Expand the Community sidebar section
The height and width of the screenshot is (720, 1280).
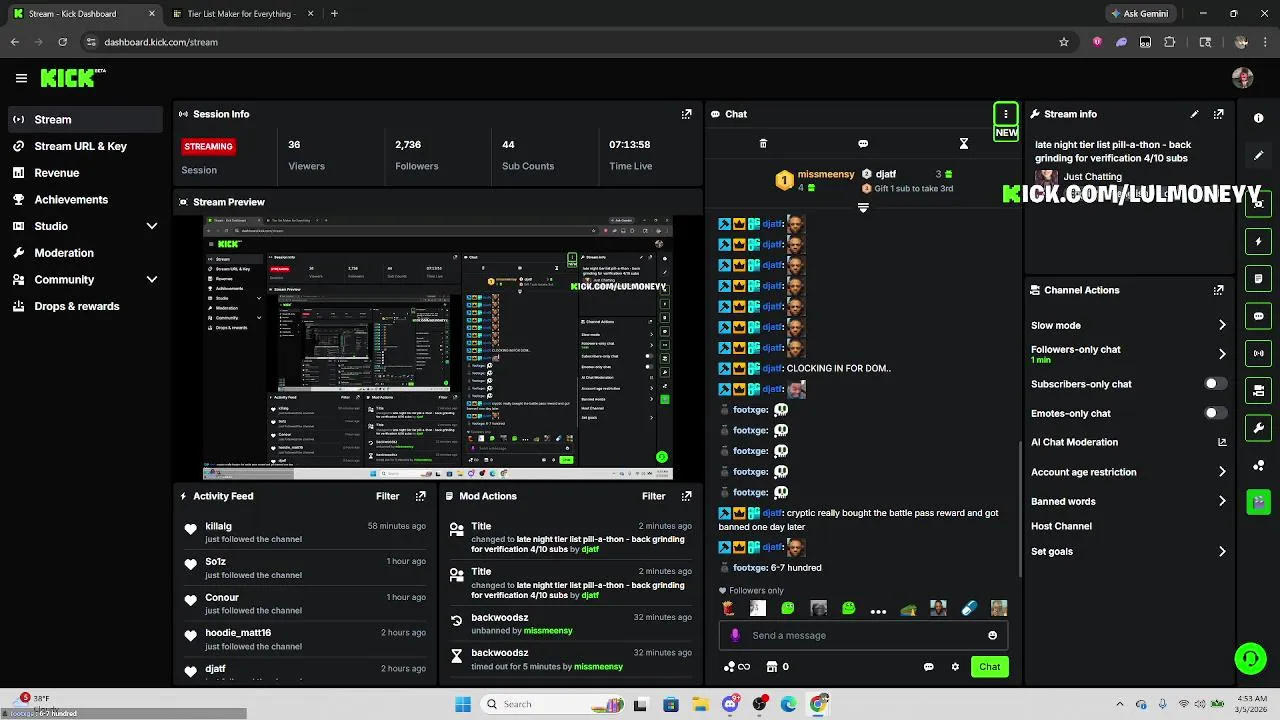pyautogui.click(x=152, y=280)
